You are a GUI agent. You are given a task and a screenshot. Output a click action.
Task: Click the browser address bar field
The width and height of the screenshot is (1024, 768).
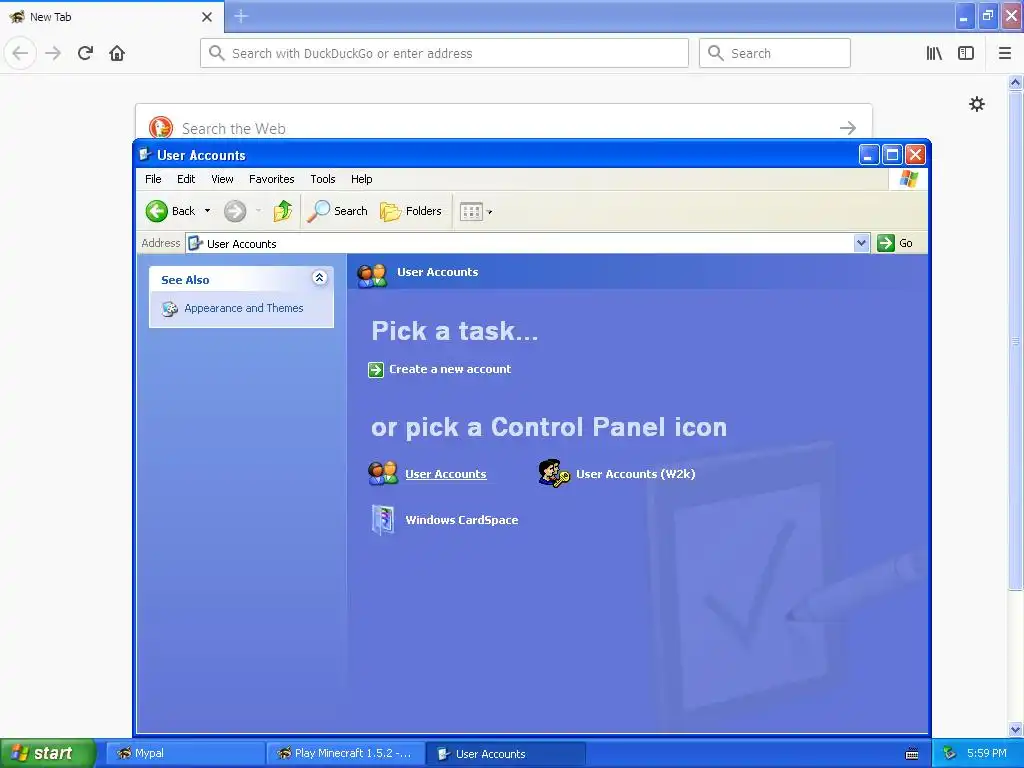(x=444, y=53)
